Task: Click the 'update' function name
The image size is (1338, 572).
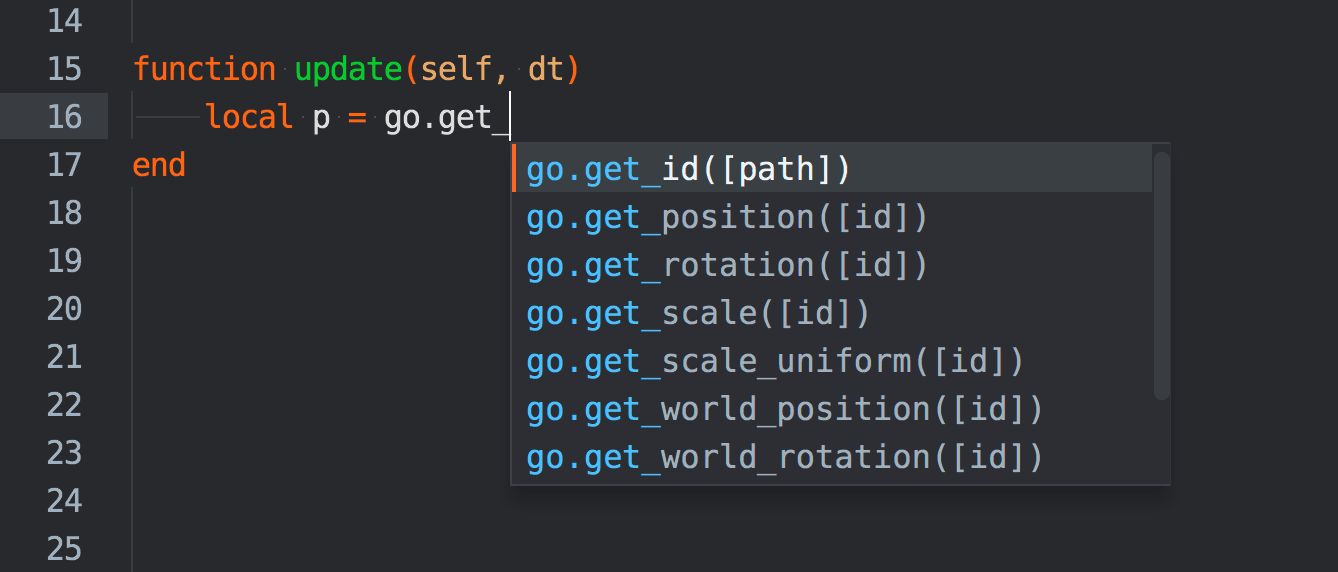Action: tap(348, 69)
